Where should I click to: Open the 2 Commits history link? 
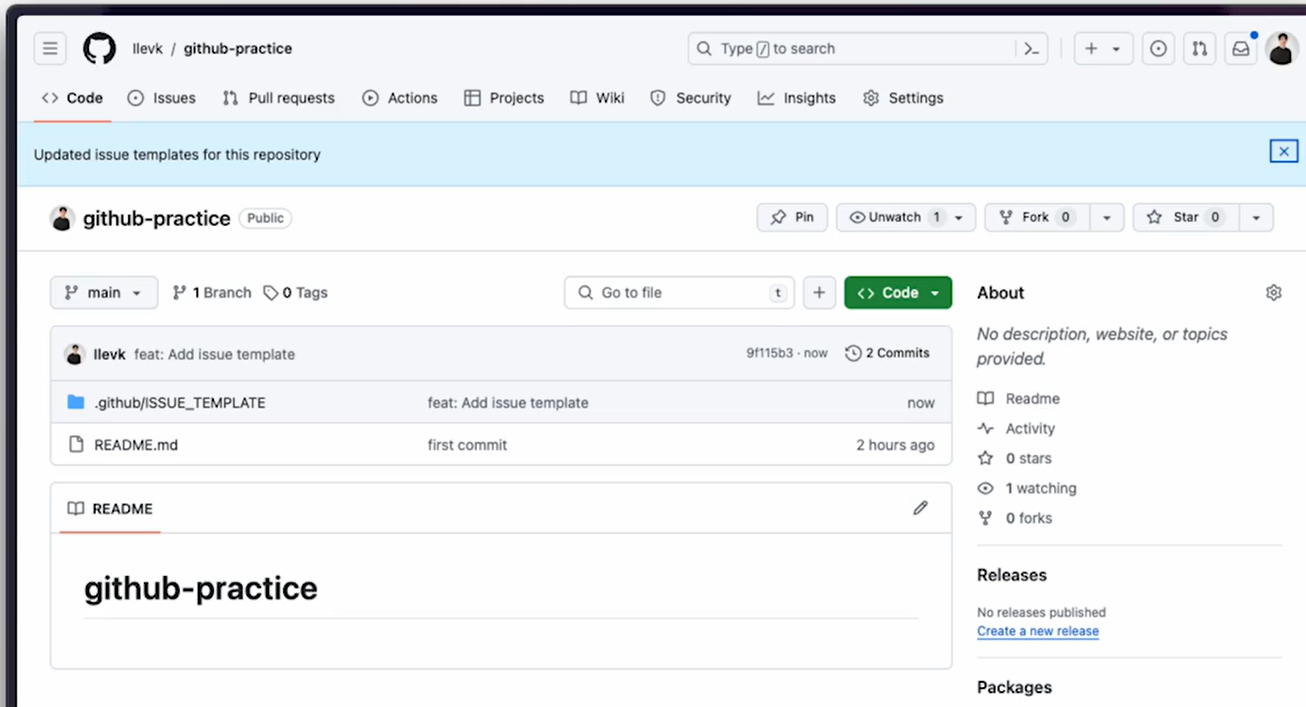click(888, 353)
